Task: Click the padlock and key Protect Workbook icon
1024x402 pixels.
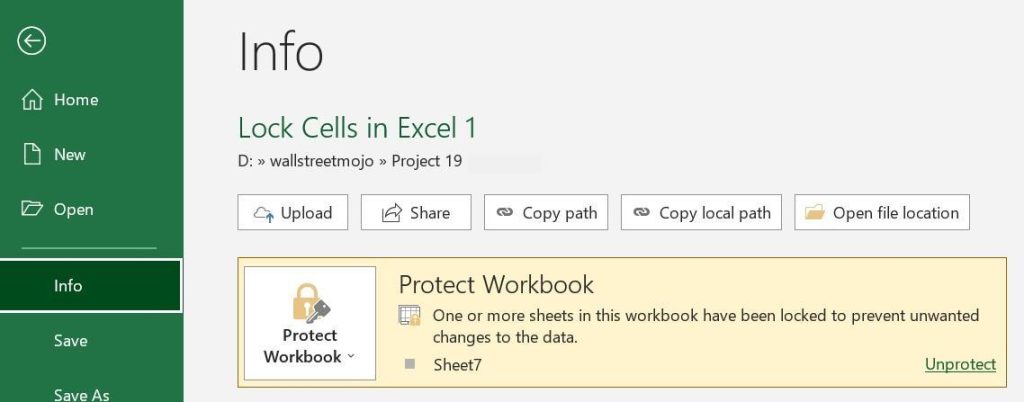Action: 311,302
